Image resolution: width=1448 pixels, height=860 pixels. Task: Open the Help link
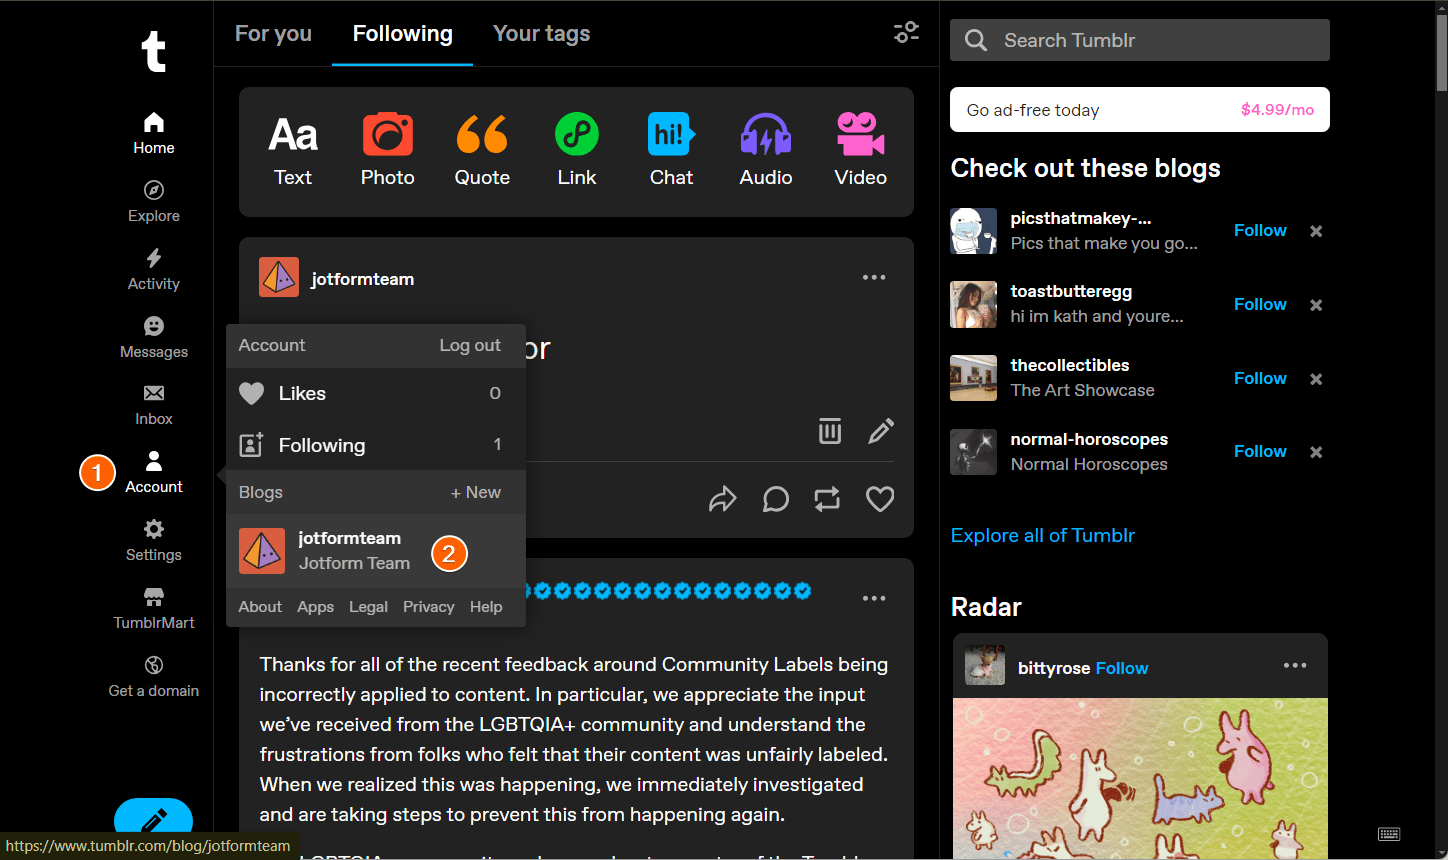coord(486,607)
